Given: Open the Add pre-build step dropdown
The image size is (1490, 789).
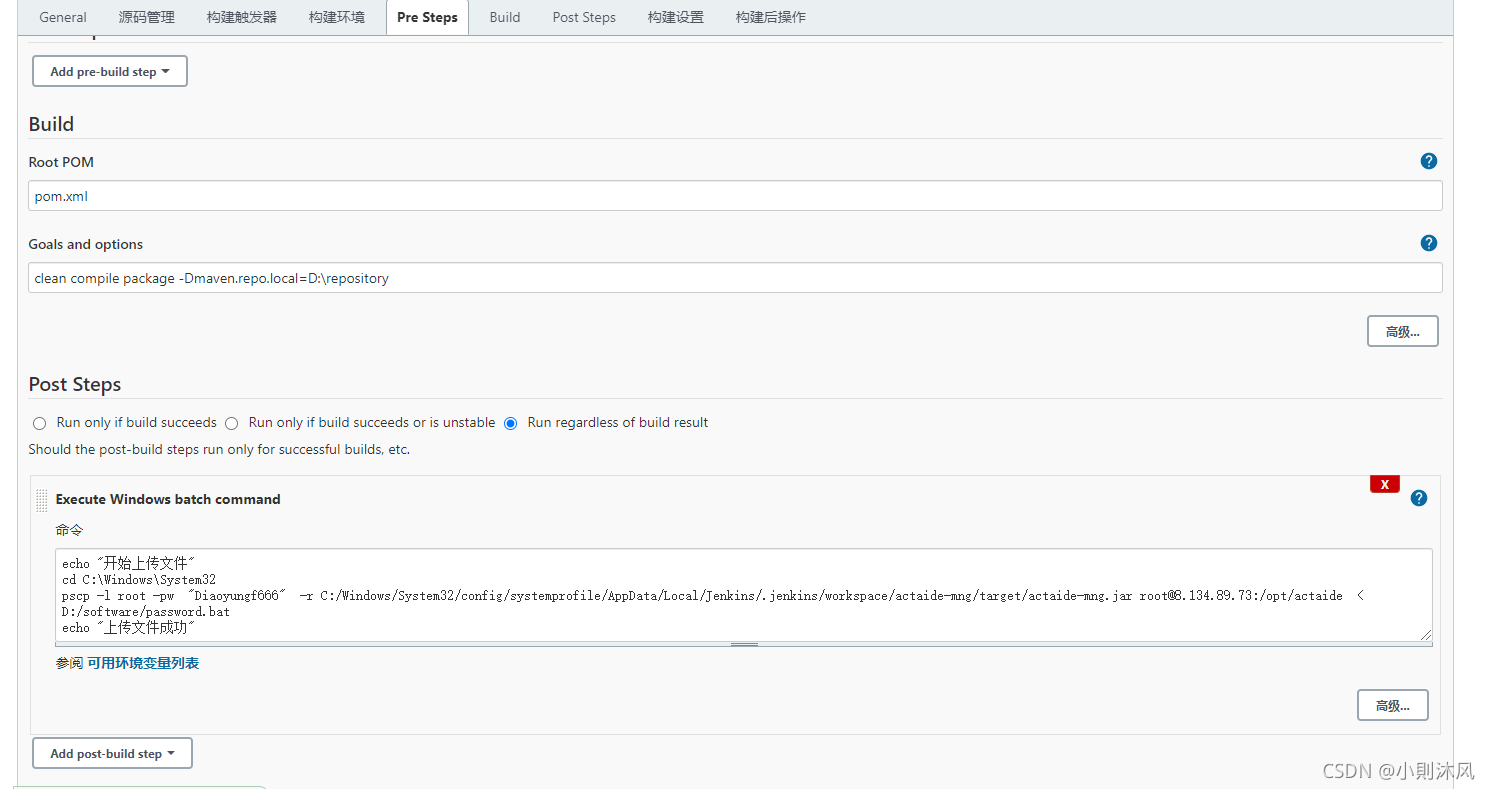Looking at the screenshot, I should pos(110,71).
